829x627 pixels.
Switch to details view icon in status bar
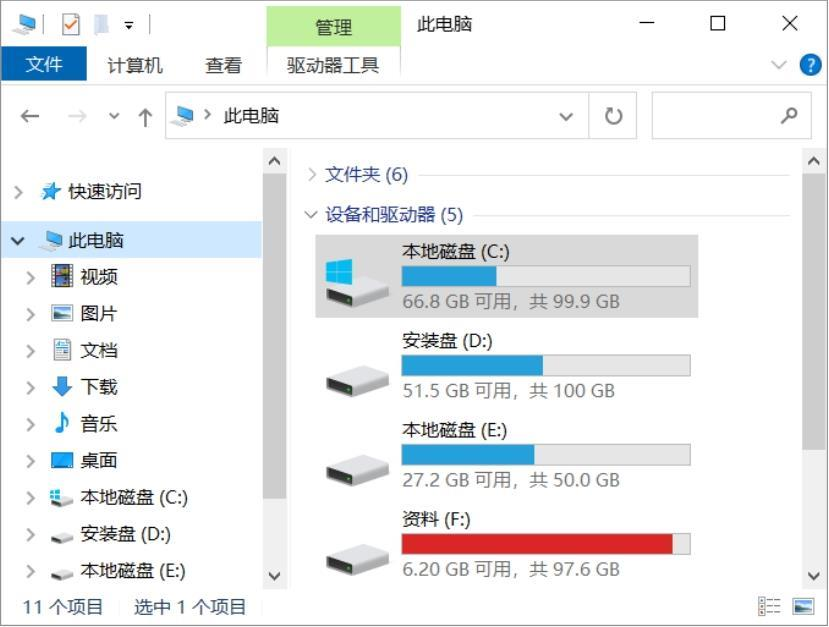769,606
